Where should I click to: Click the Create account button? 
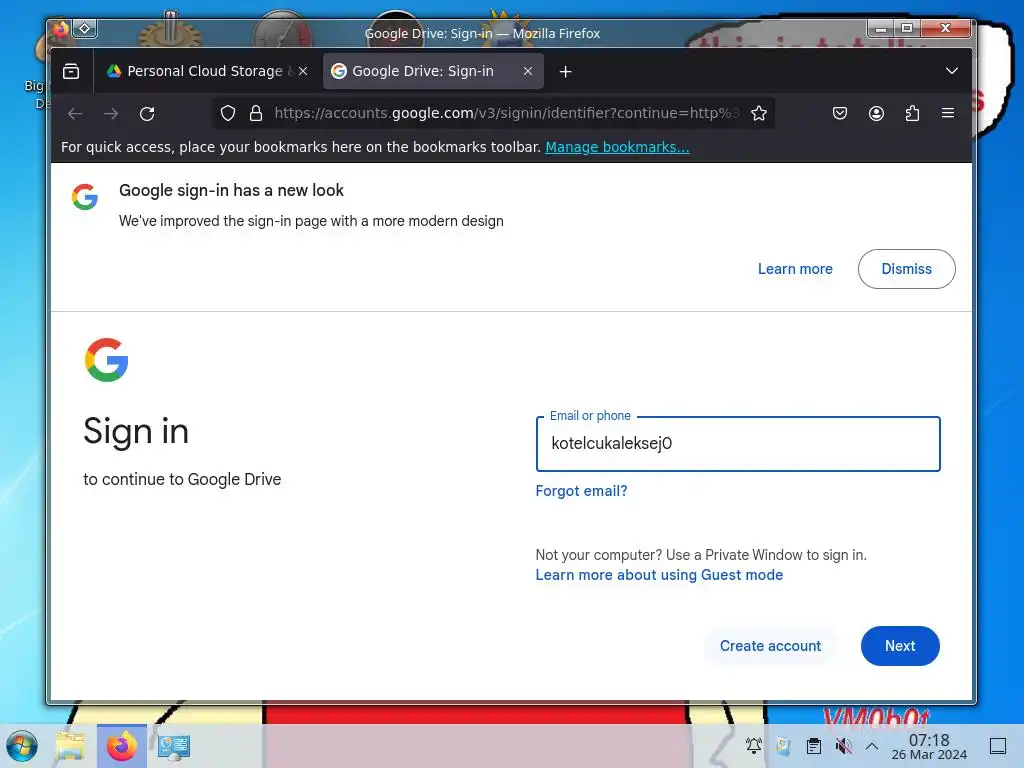point(770,646)
